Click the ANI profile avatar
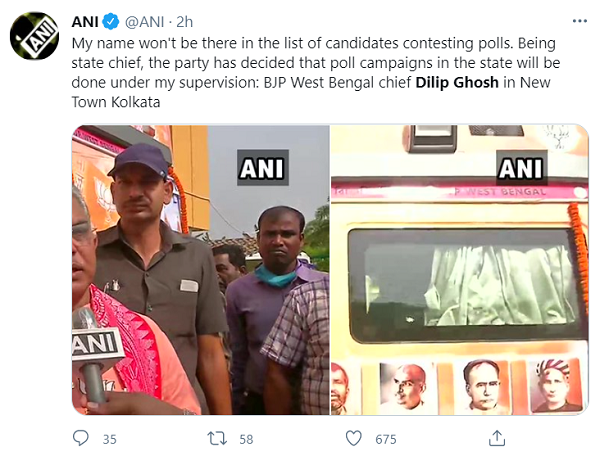Image resolution: width=600 pixels, height=456 pixels. point(34,37)
